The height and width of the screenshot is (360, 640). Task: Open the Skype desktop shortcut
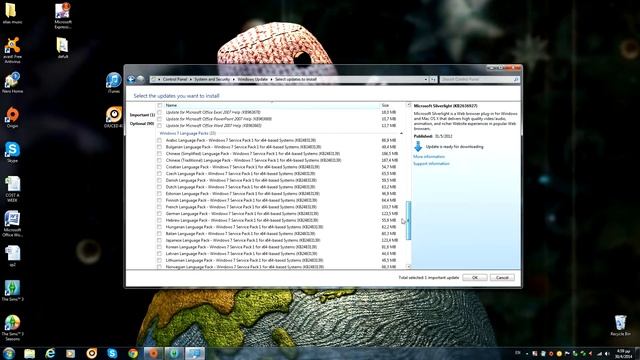pyautogui.click(x=12, y=152)
